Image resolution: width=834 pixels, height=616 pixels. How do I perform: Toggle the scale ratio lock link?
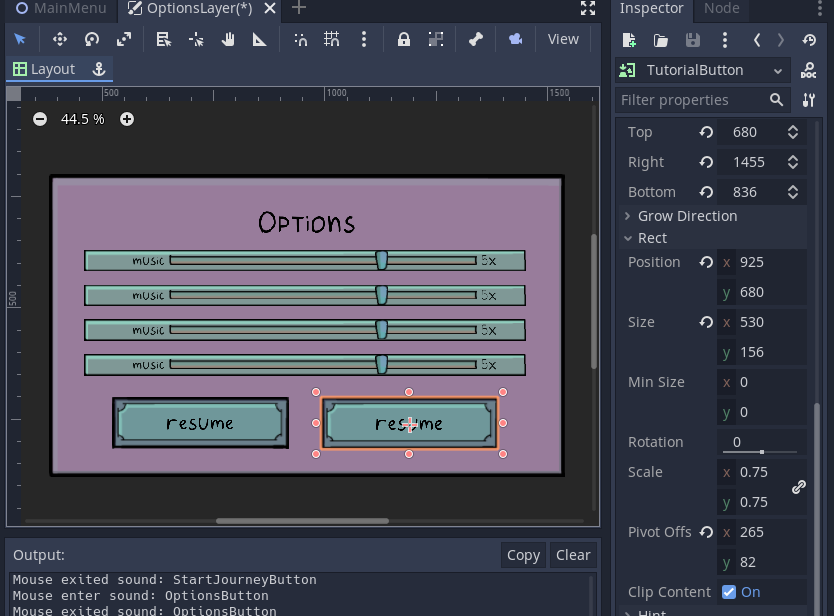(x=799, y=487)
